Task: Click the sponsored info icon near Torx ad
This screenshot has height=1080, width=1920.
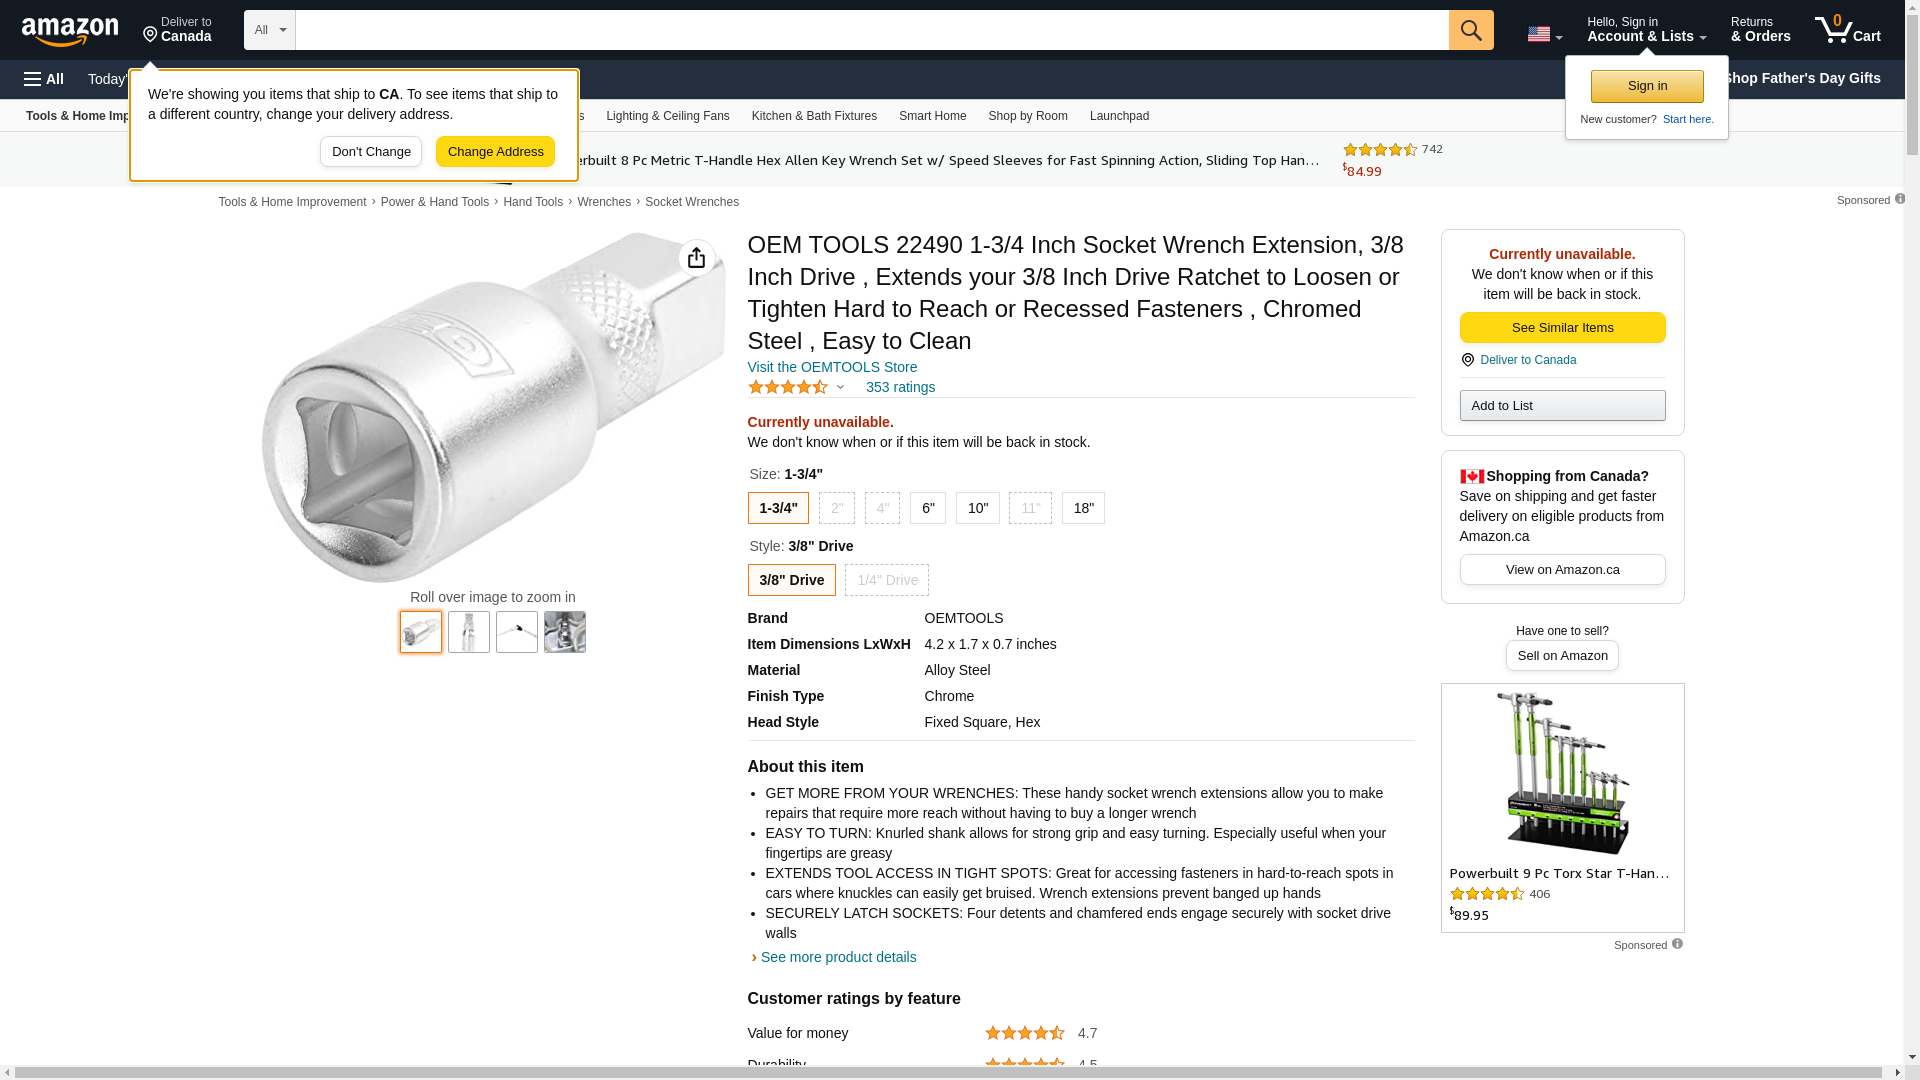Action: click(x=1677, y=944)
